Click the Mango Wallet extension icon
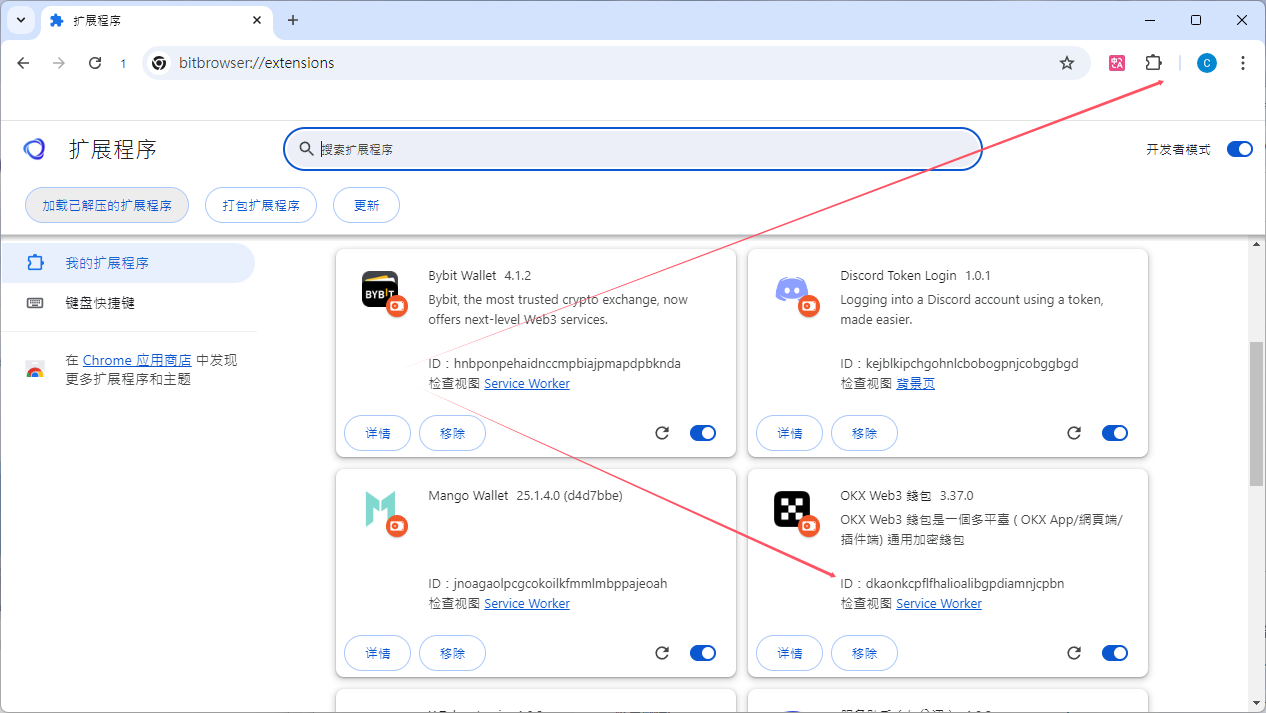This screenshot has height=713, width=1266. (x=380, y=510)
